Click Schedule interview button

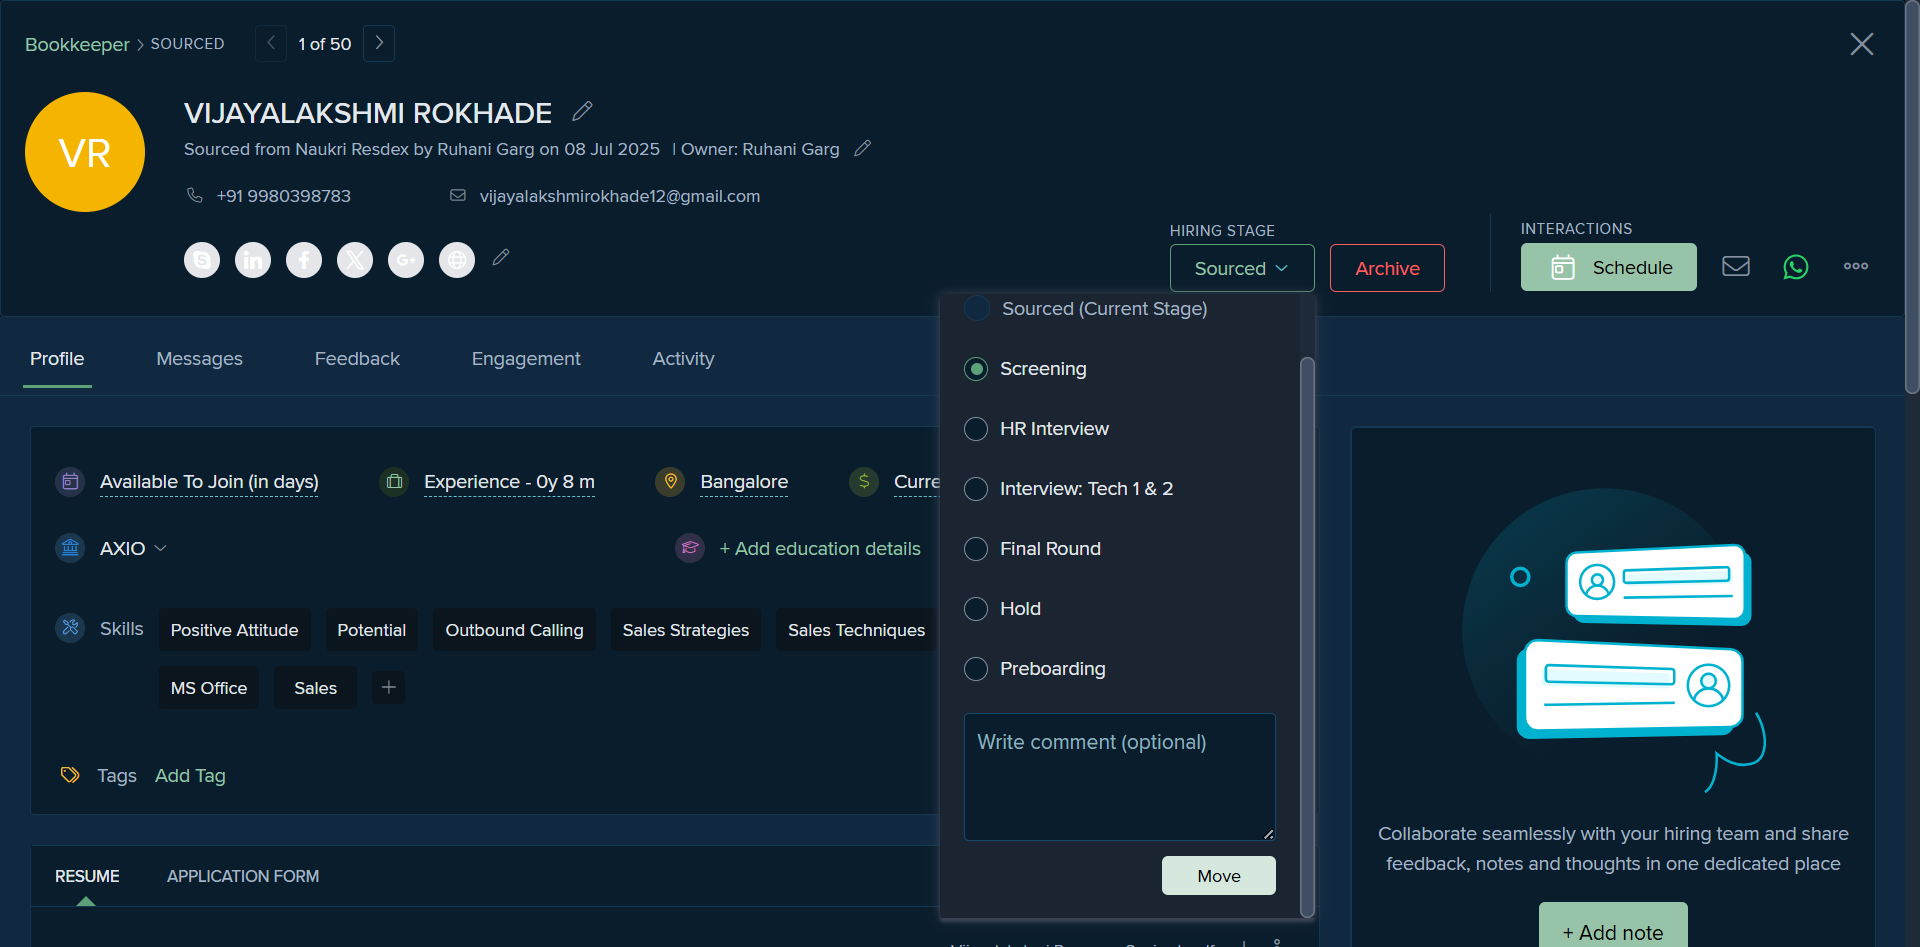[1609, 267]
